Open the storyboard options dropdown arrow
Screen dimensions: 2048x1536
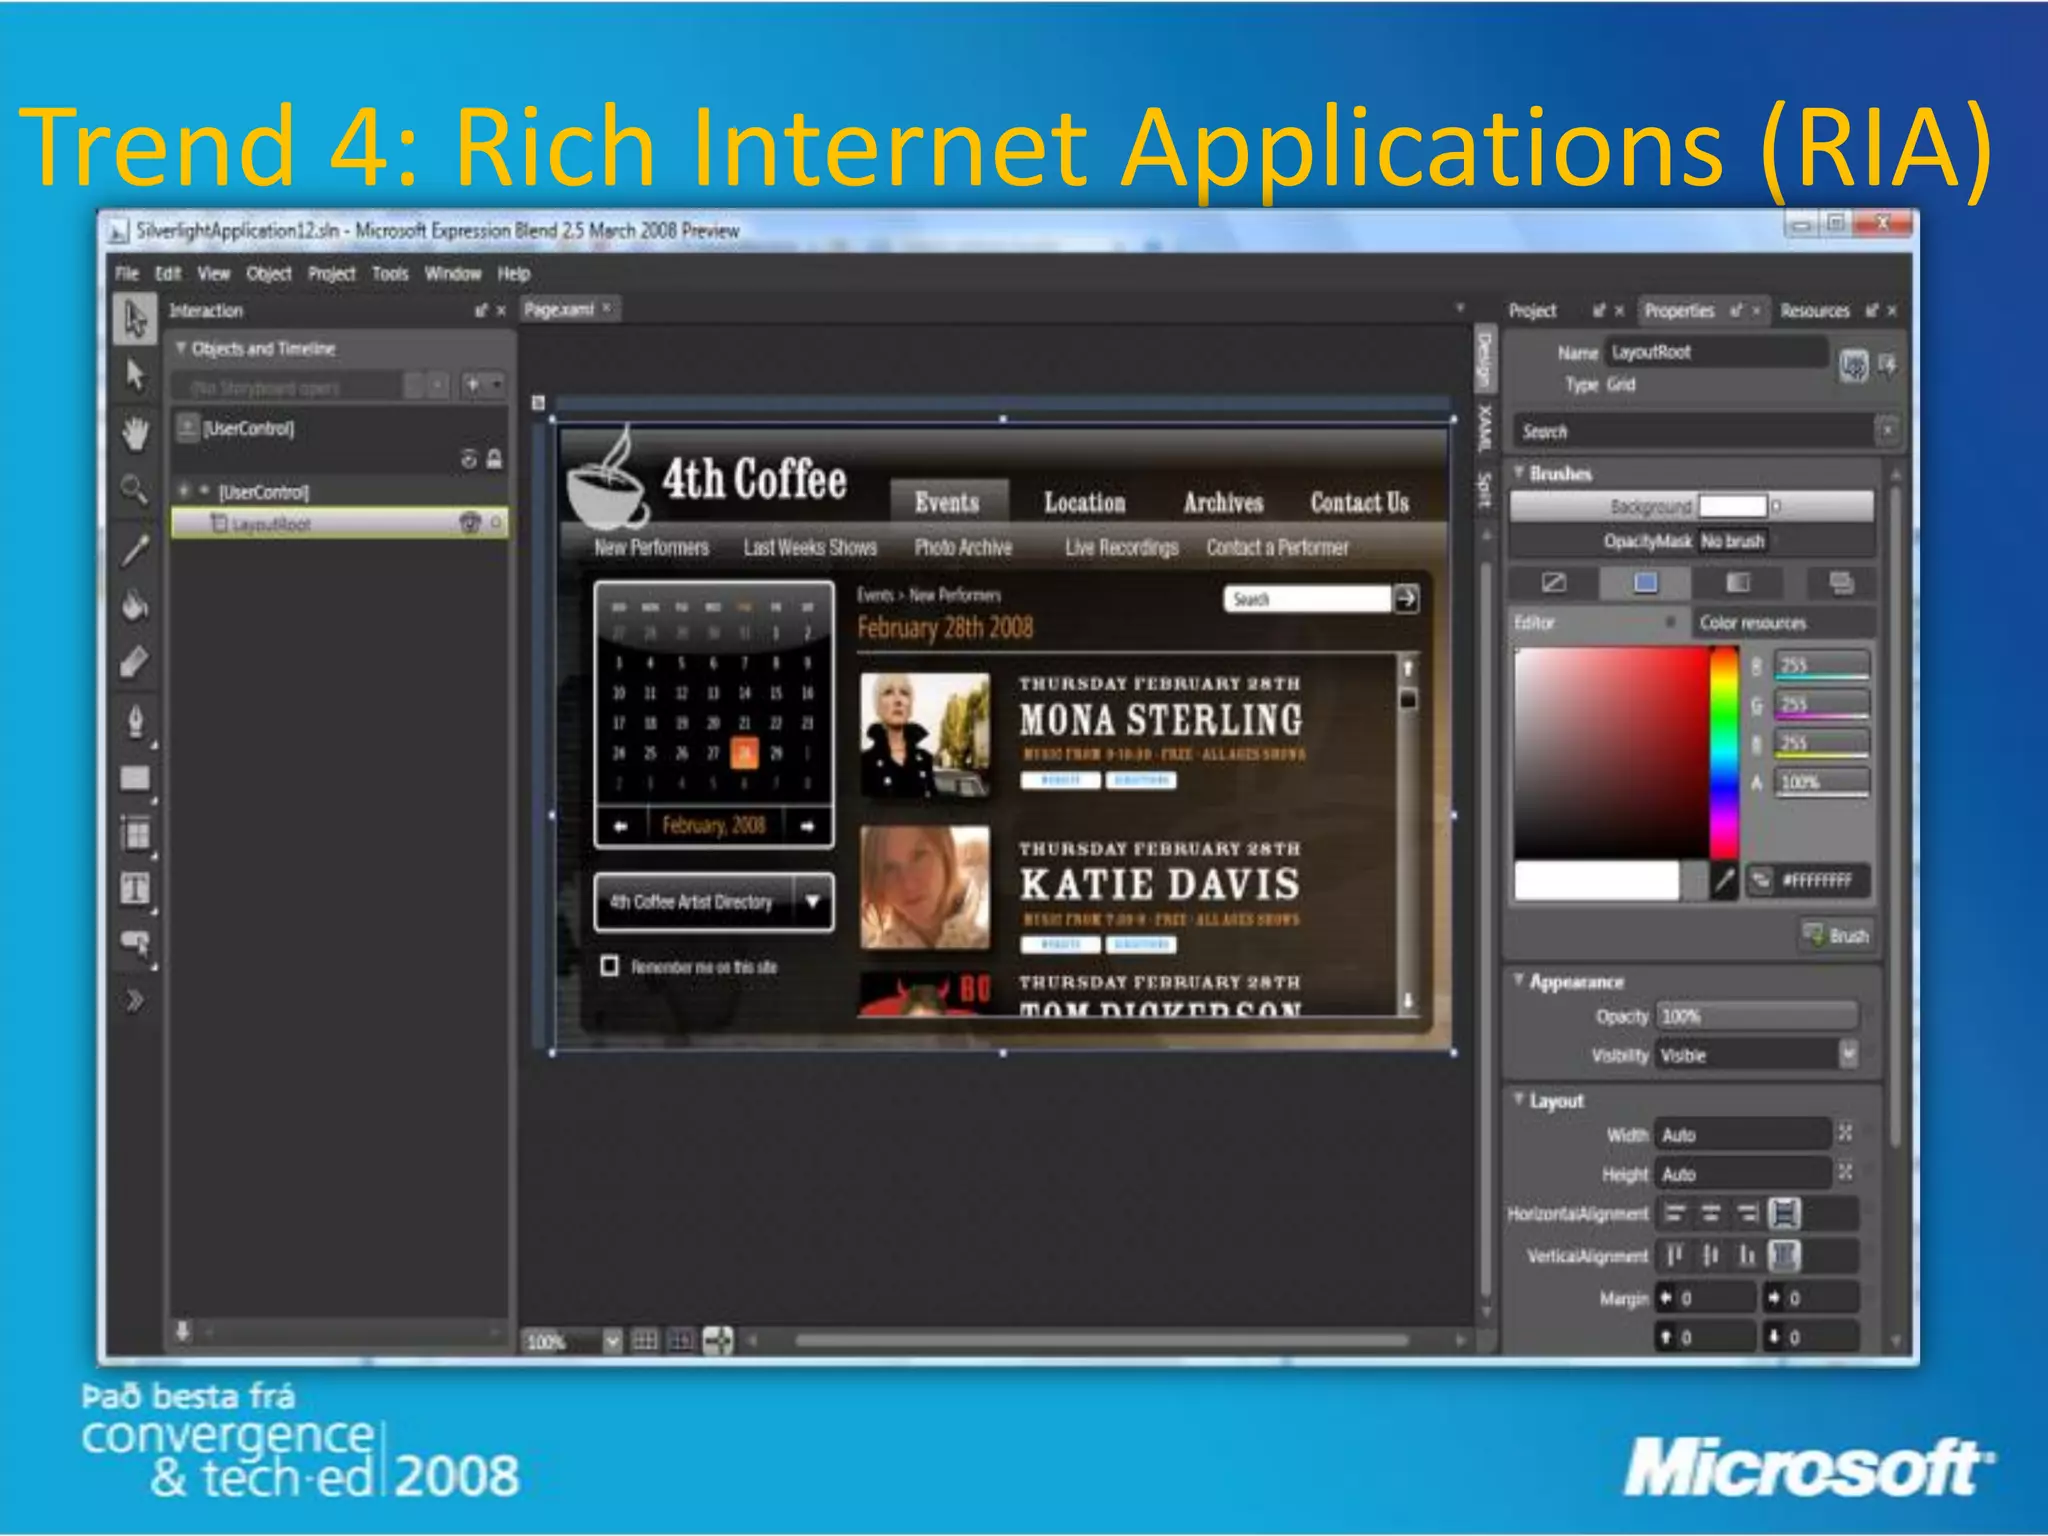point(496,384)
